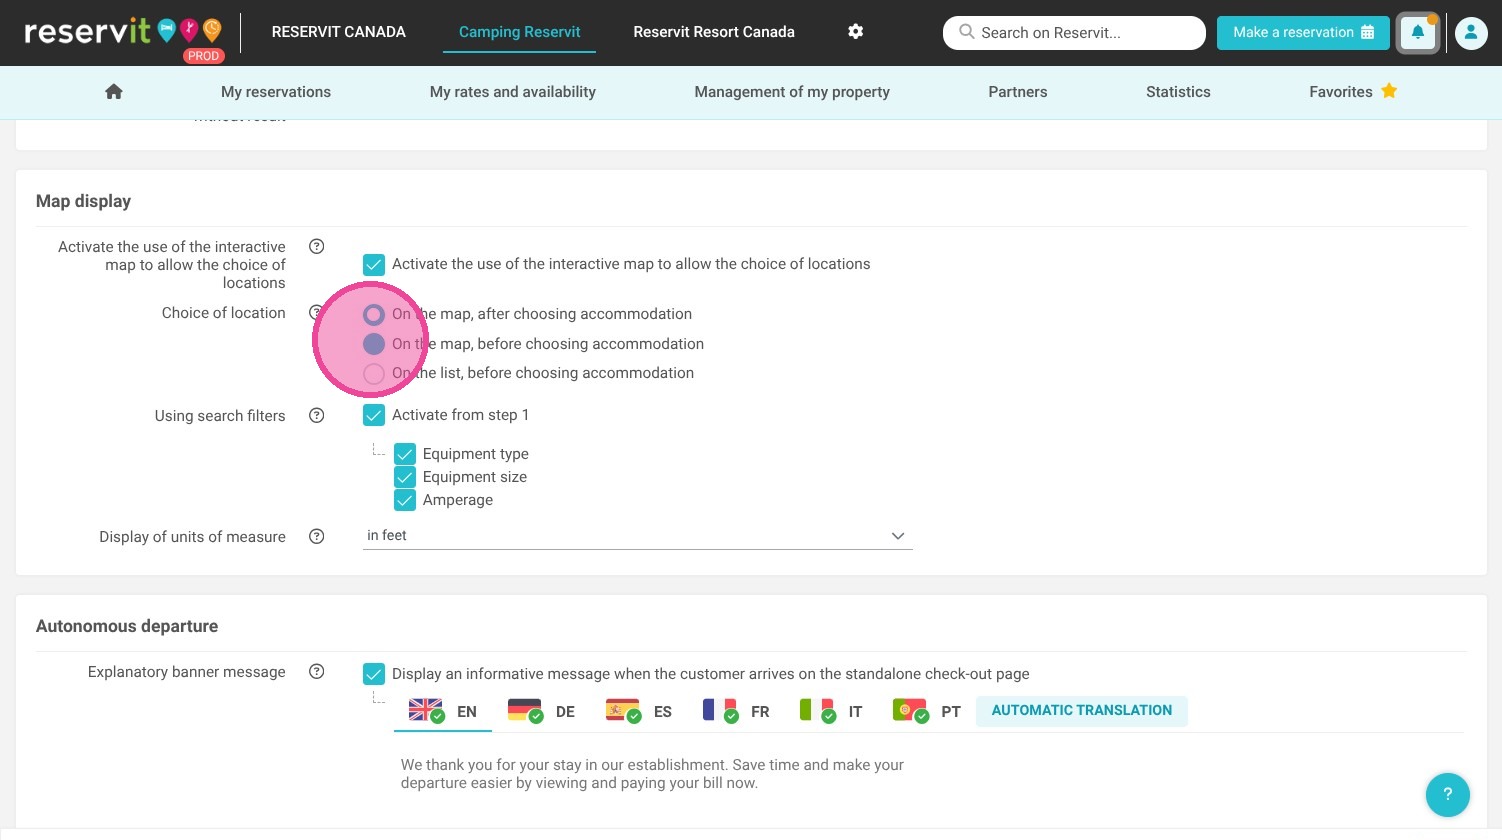Open the units of measure dropdown
The image size is (1502, 840).
(x=638, y=536)
